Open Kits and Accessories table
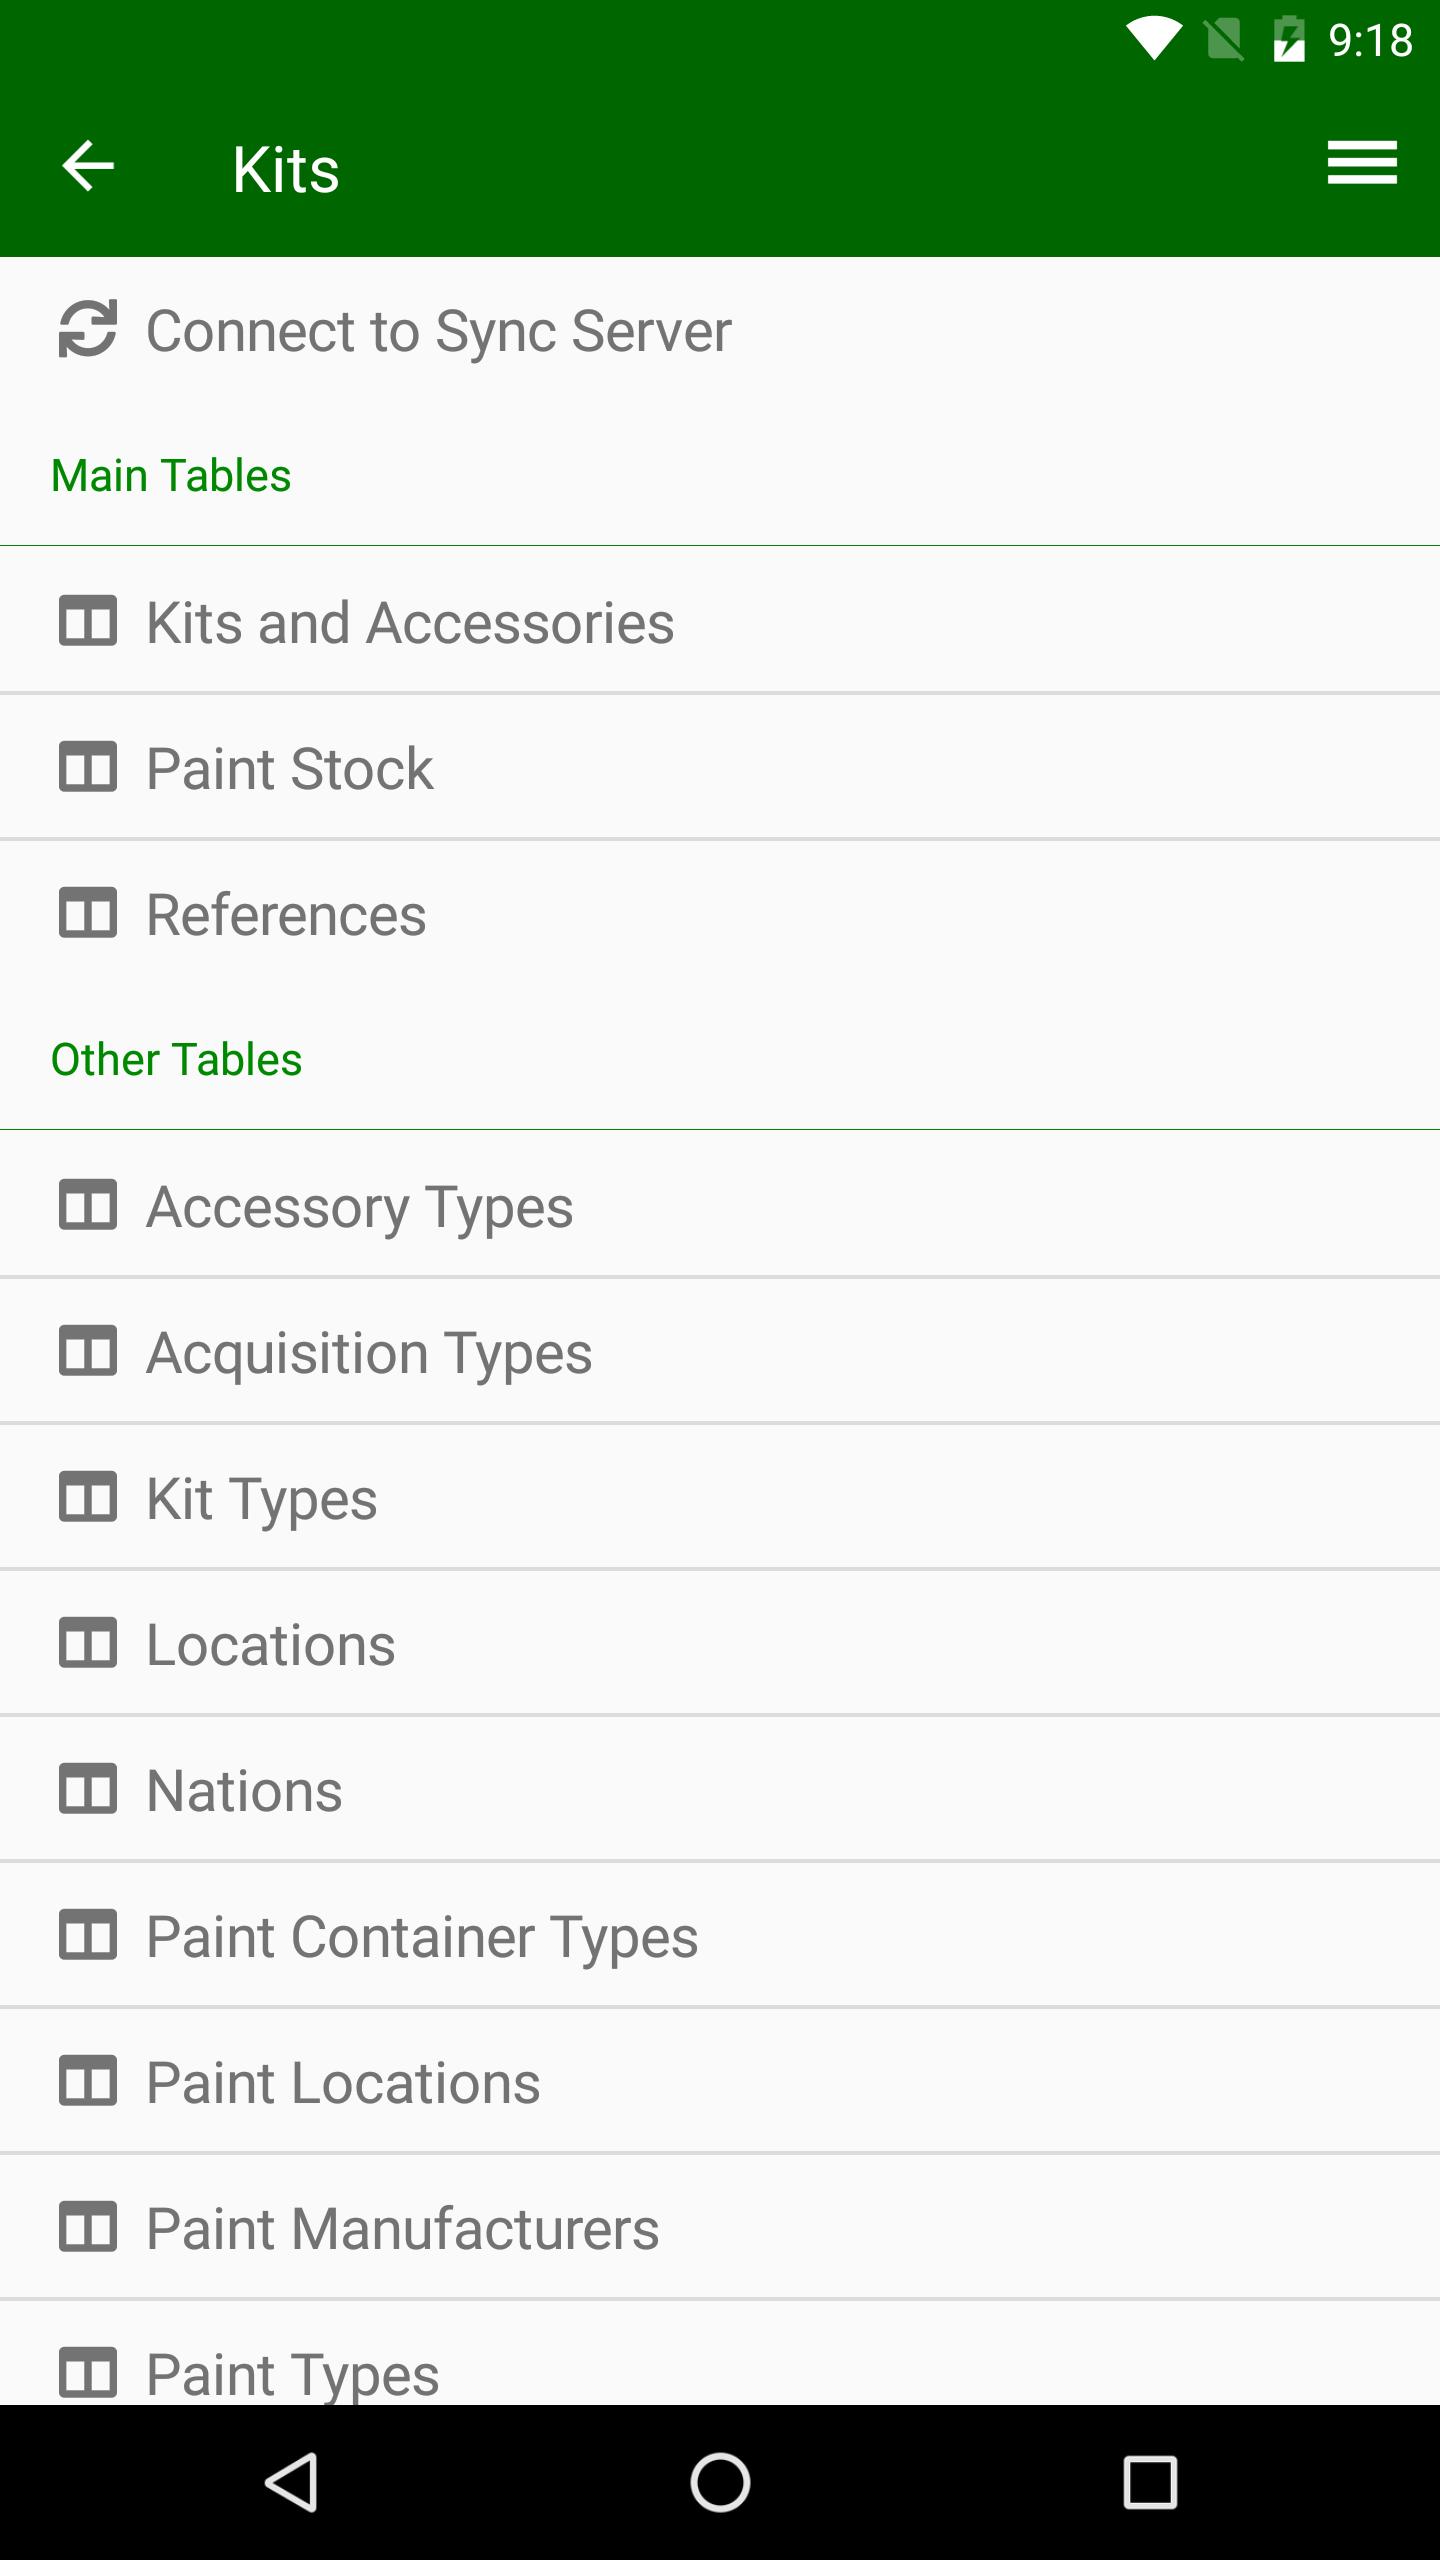 point(720,620)
